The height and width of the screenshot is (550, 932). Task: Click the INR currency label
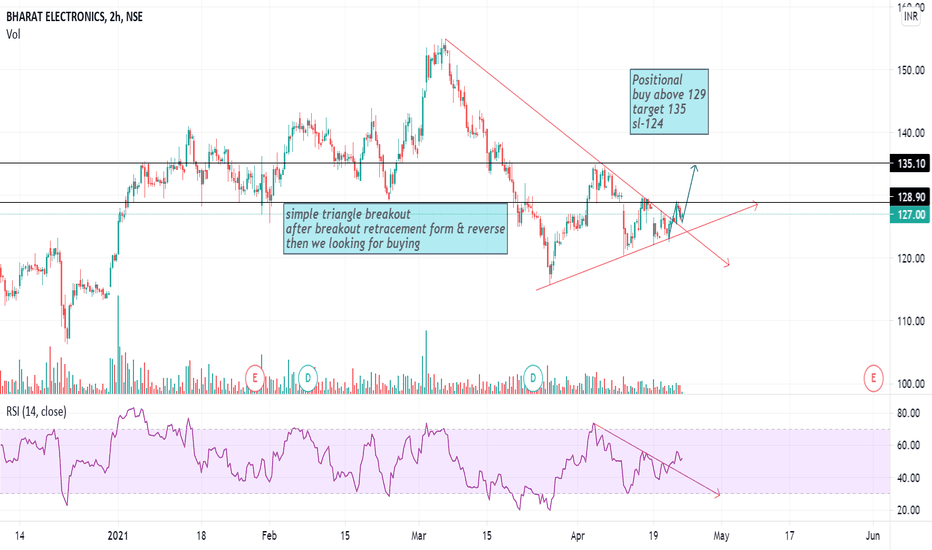(911, 17)
